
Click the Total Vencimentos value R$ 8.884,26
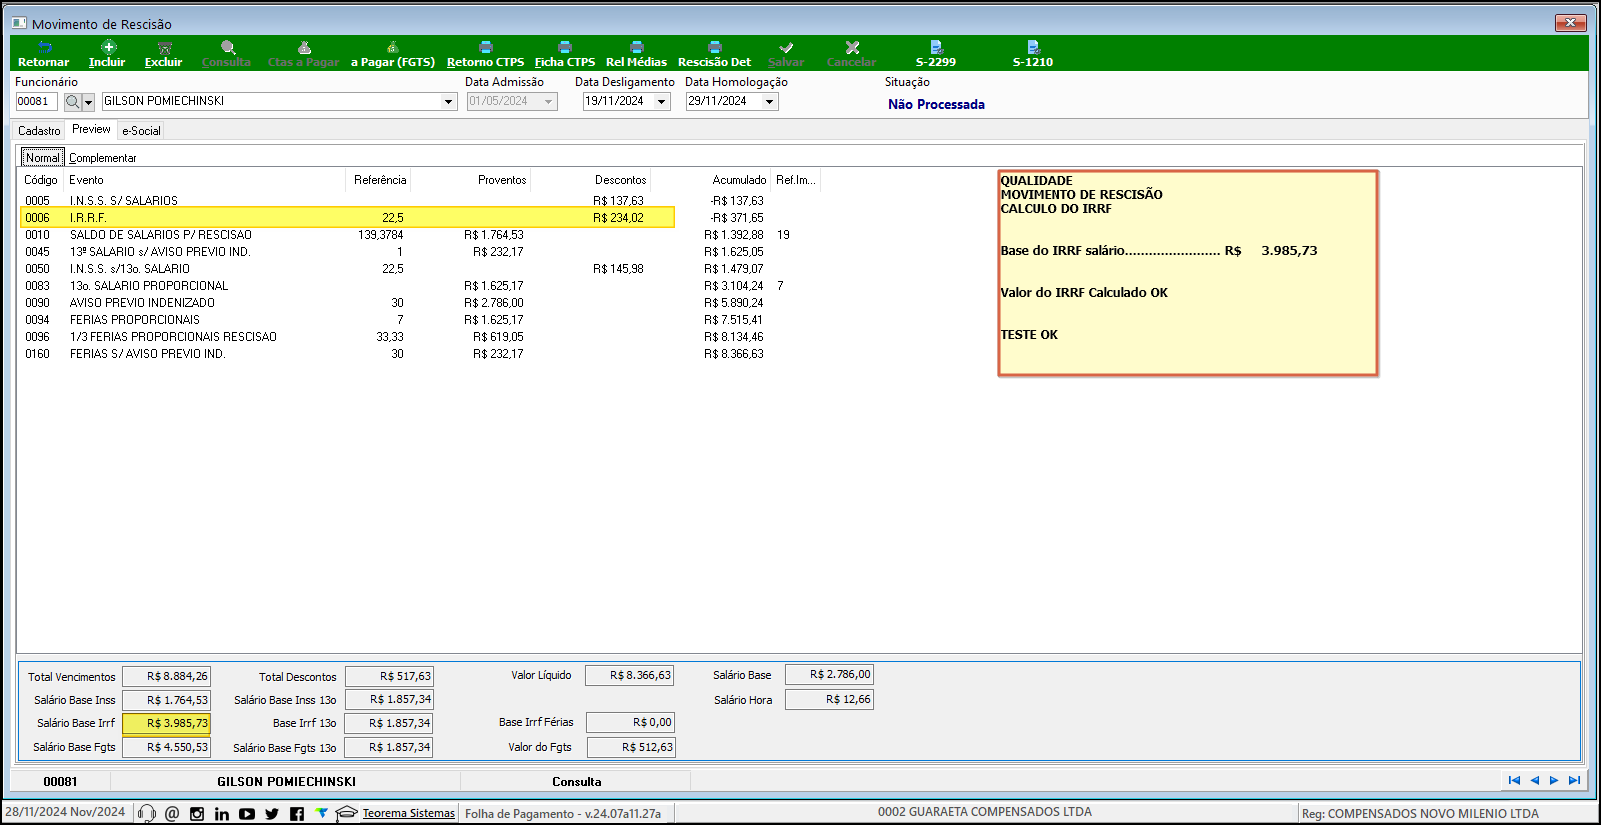point(166,677)
